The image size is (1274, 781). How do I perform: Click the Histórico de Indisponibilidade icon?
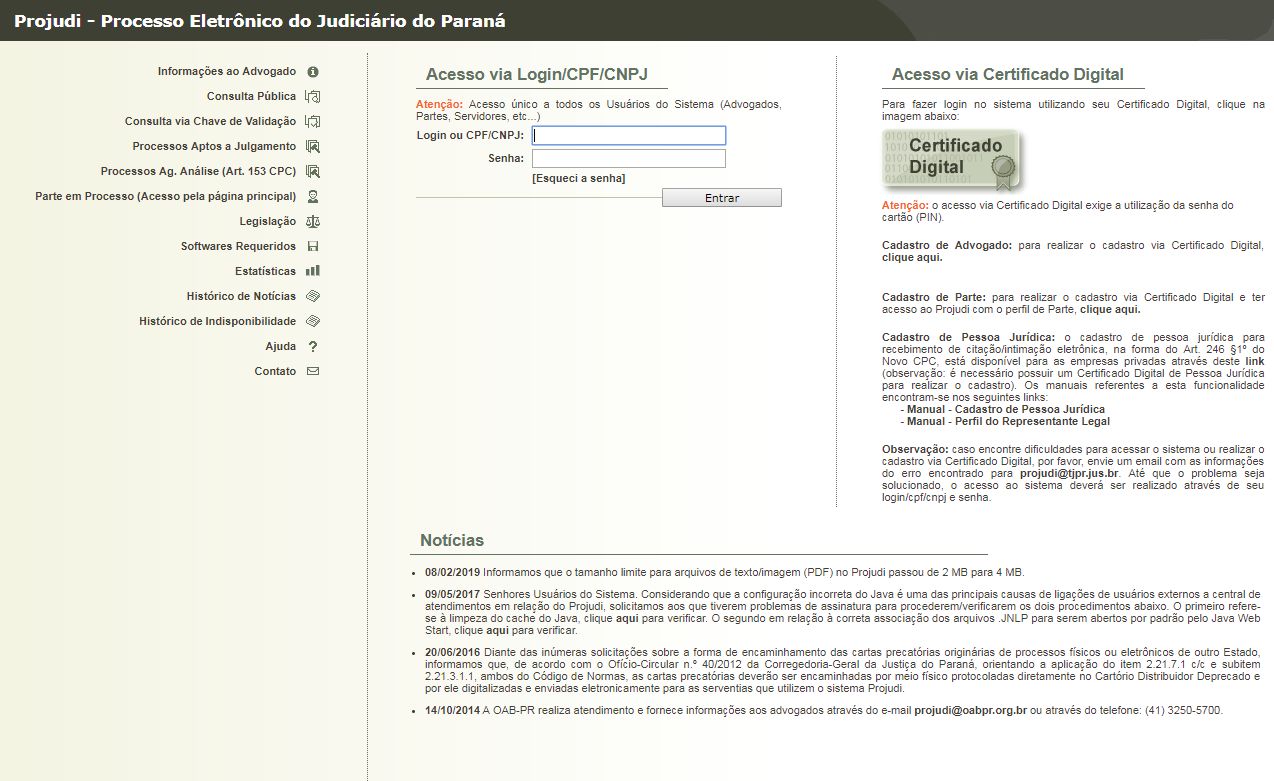(x=313, y=321)
